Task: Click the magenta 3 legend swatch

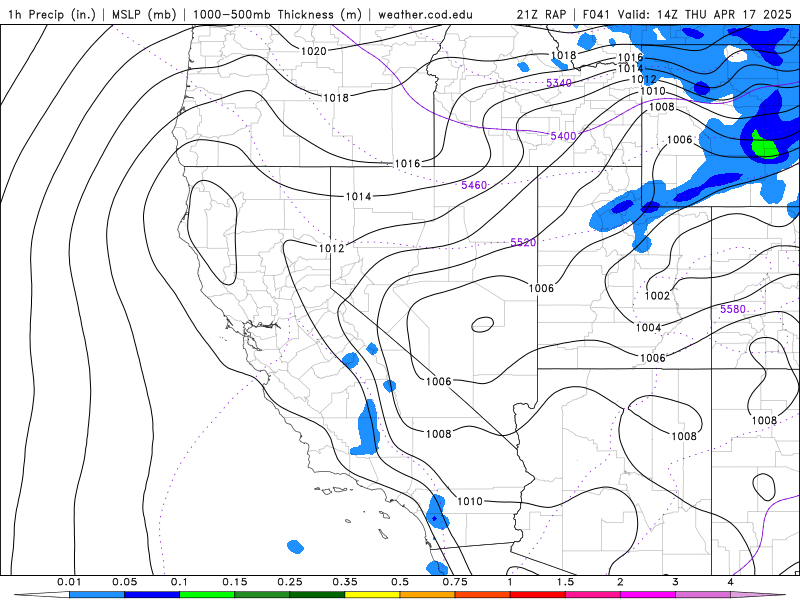Action: click(648, 595)
